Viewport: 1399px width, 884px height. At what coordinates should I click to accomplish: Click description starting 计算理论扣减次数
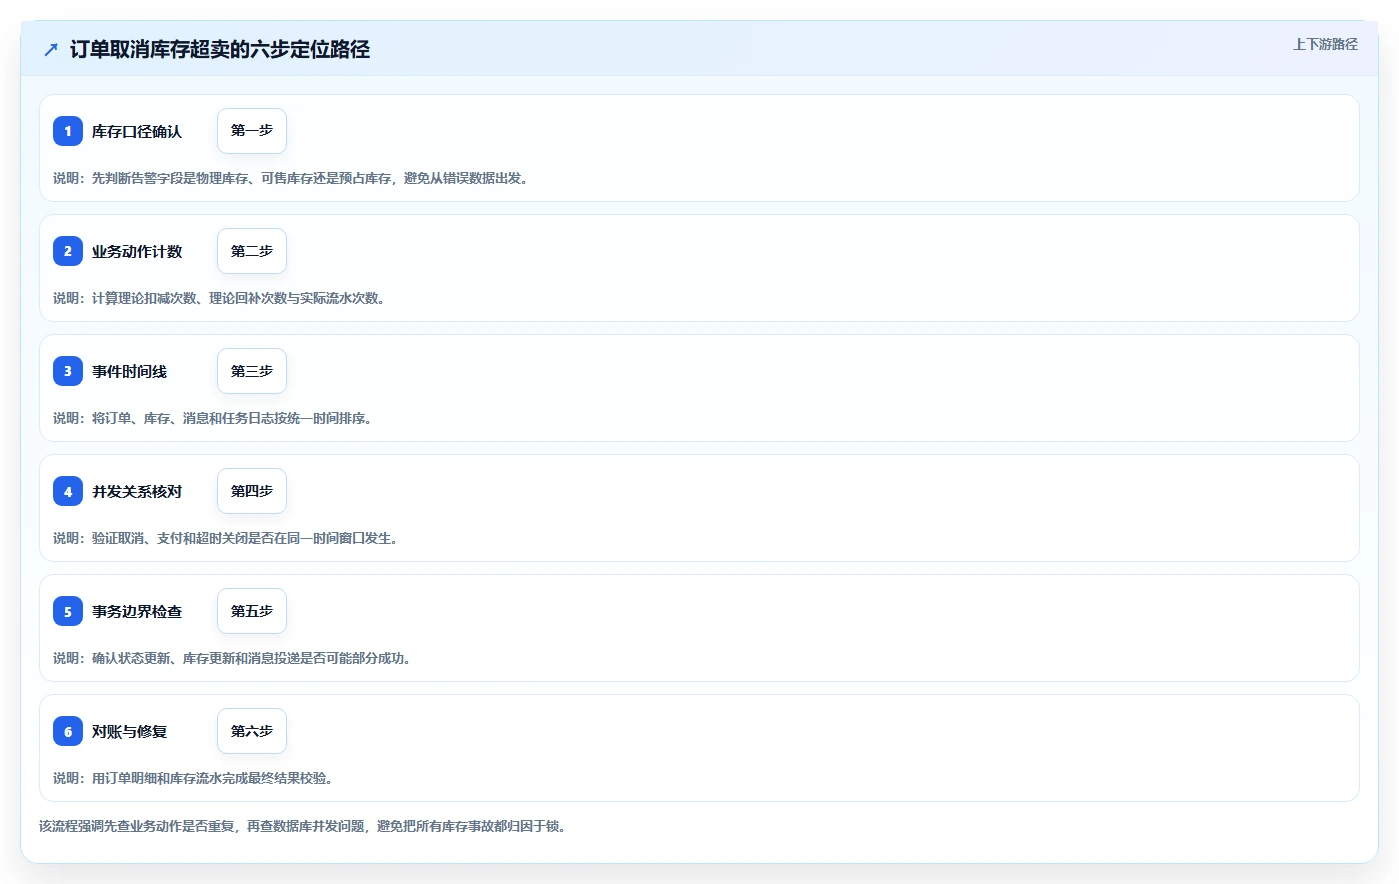(220, 298)
